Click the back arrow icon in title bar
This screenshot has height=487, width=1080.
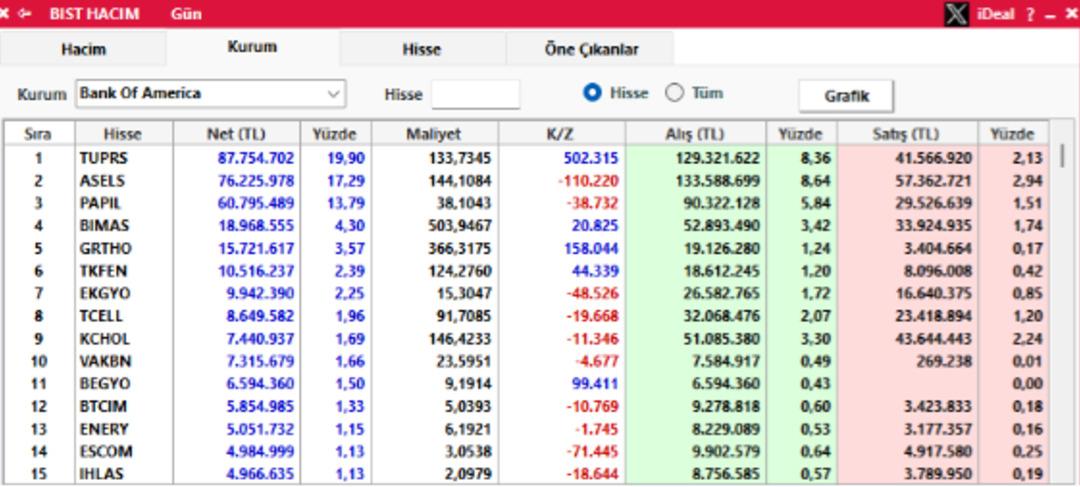(x=25, y=14)
